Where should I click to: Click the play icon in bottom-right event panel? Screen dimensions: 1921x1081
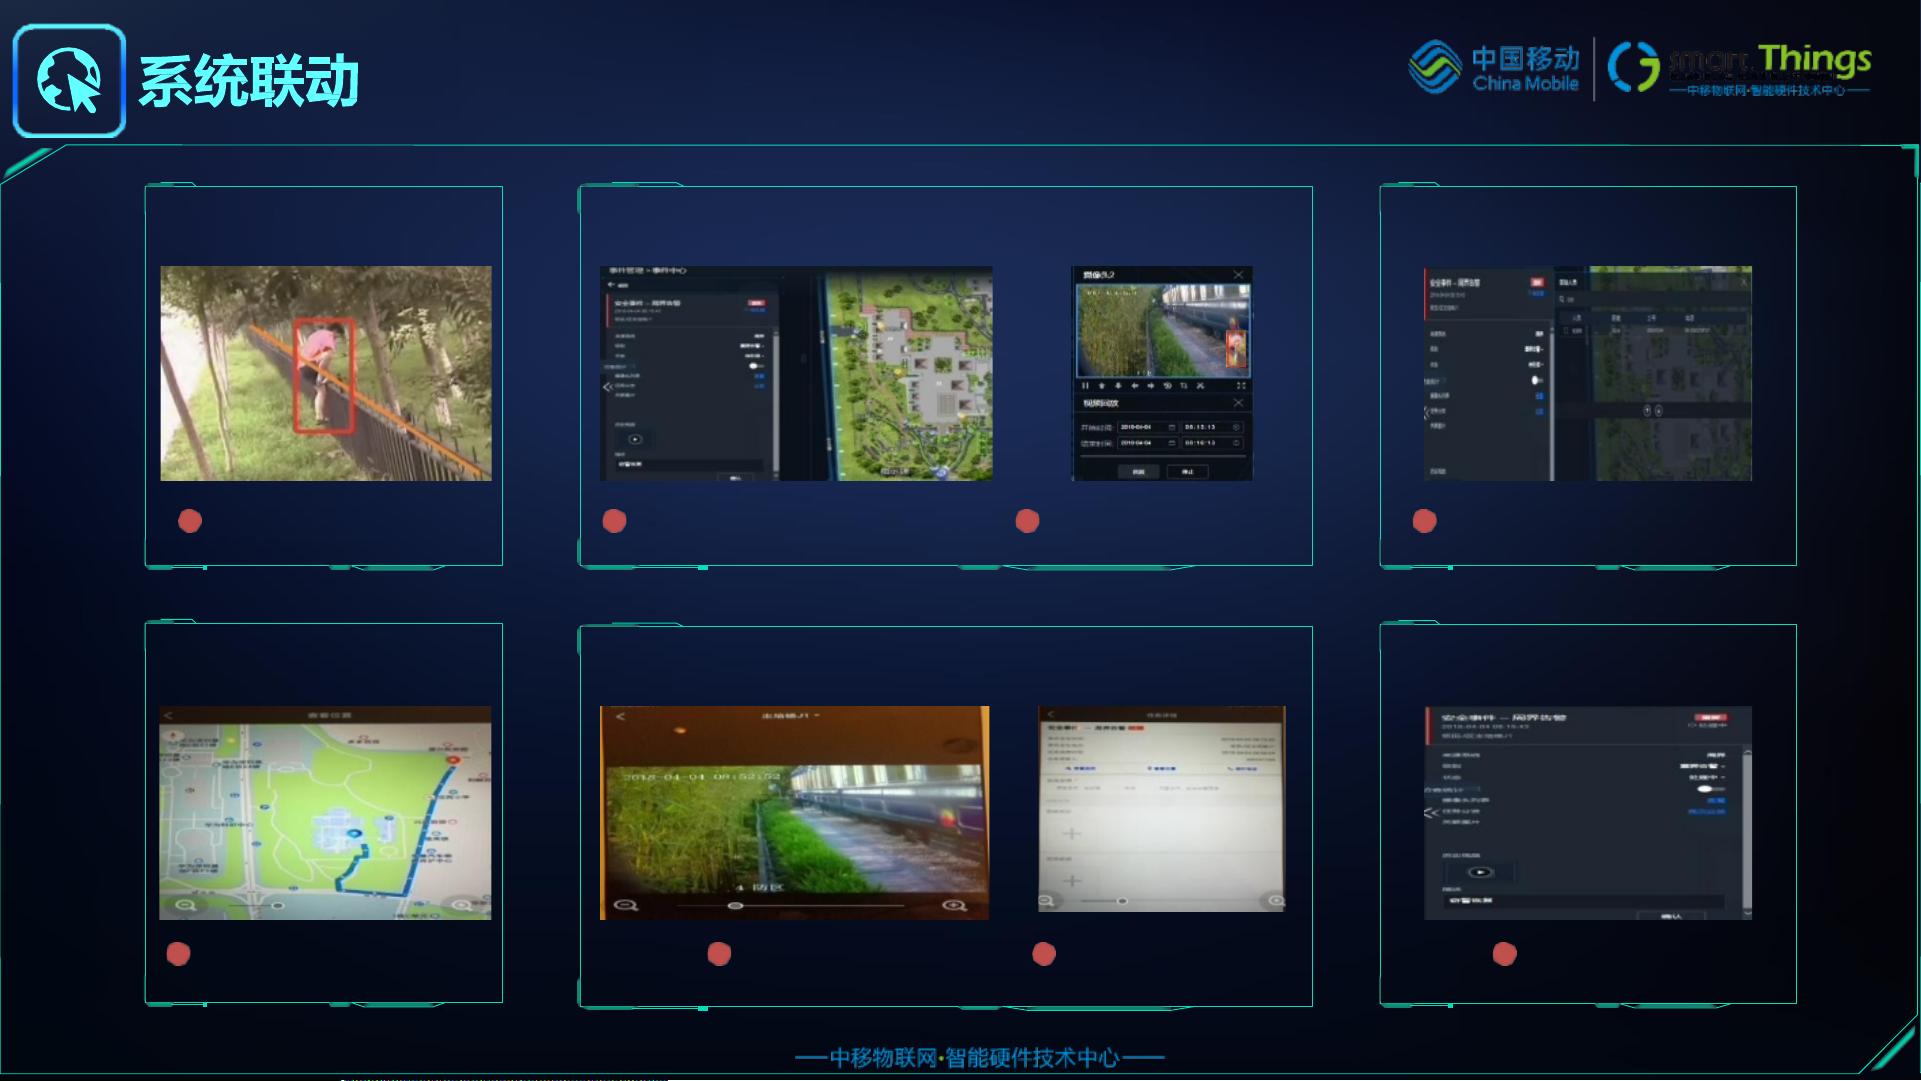click(1480, 872)
